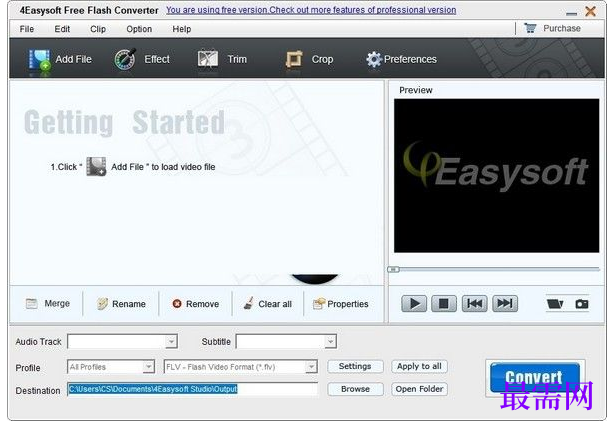
Task: Minimize the converter window
Action: tap(571, 13)
